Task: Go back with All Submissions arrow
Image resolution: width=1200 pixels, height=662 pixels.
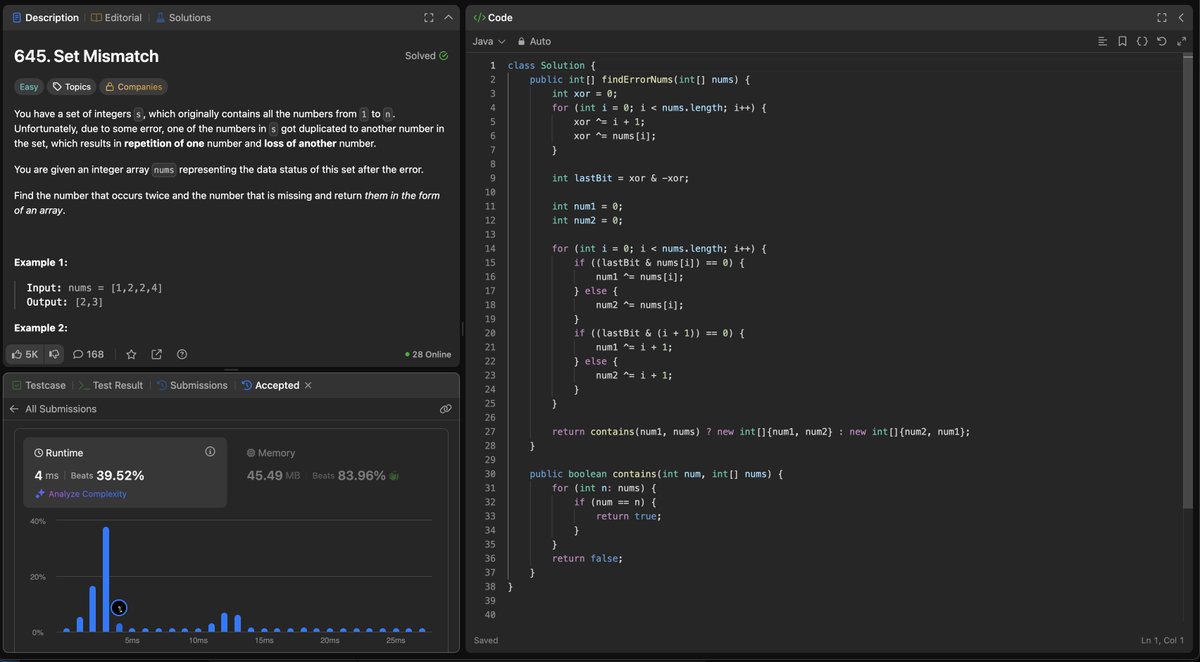Action: (14, 409)
